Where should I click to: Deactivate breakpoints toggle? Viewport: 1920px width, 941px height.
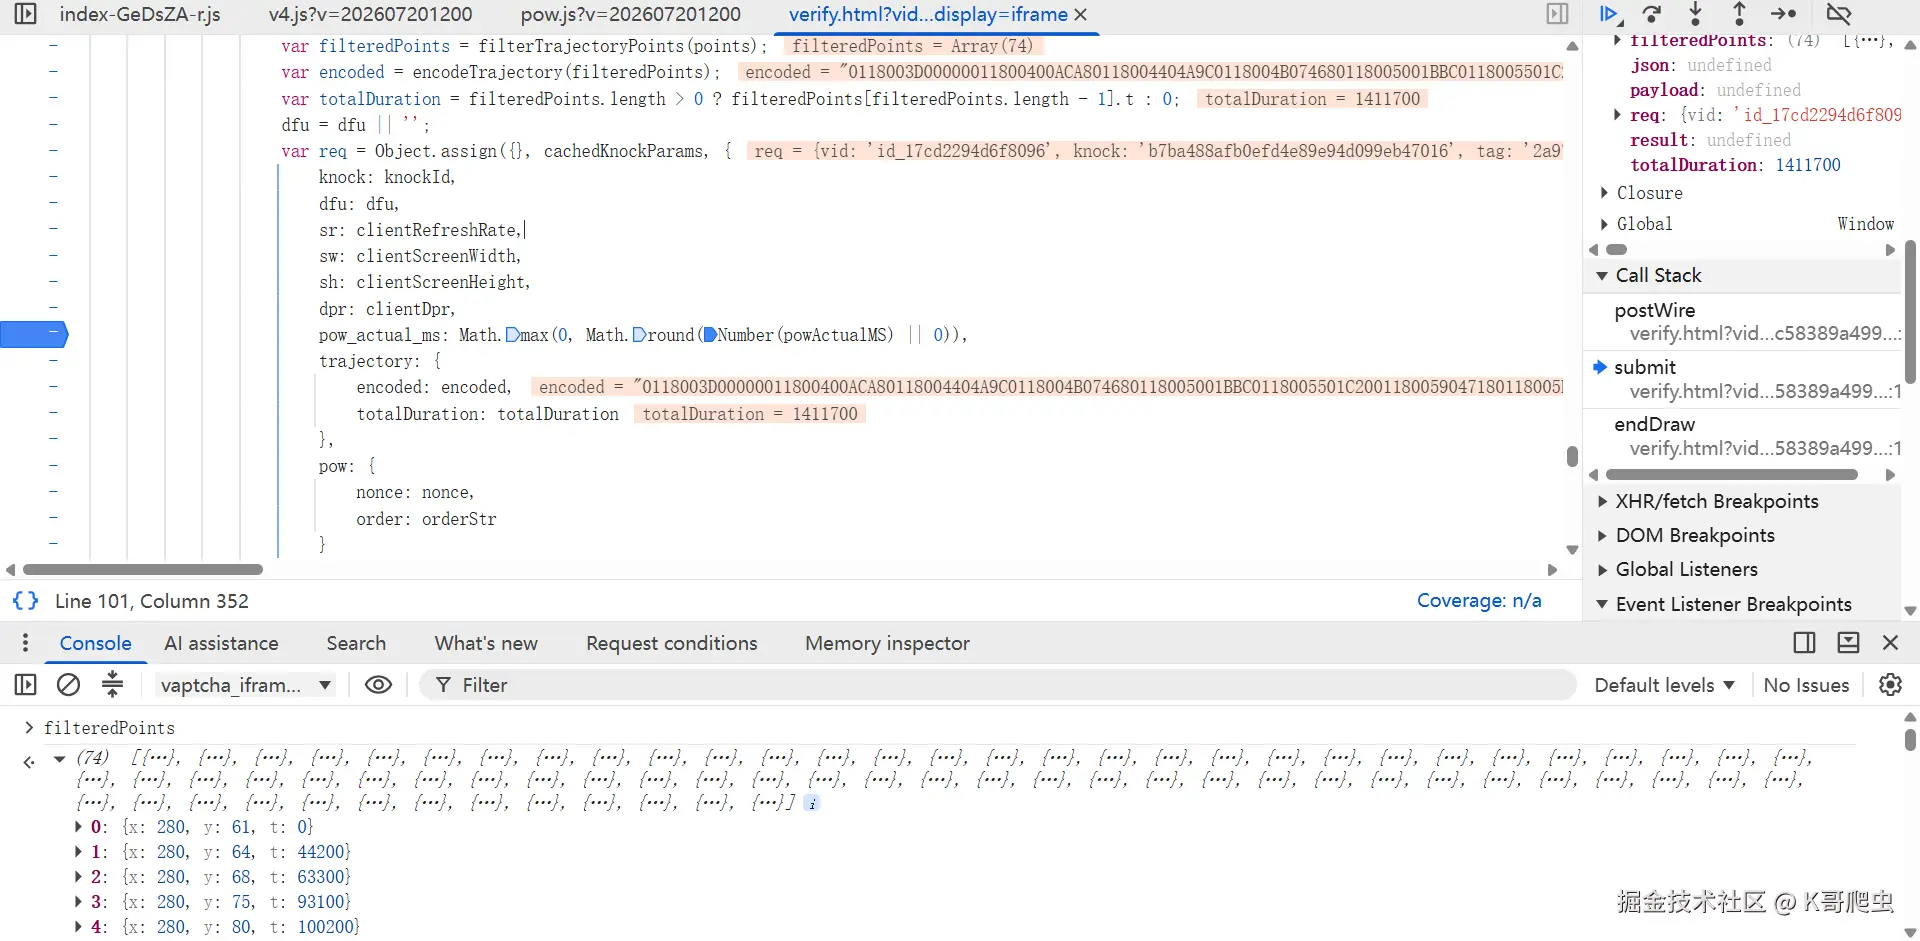point(1839,14)
